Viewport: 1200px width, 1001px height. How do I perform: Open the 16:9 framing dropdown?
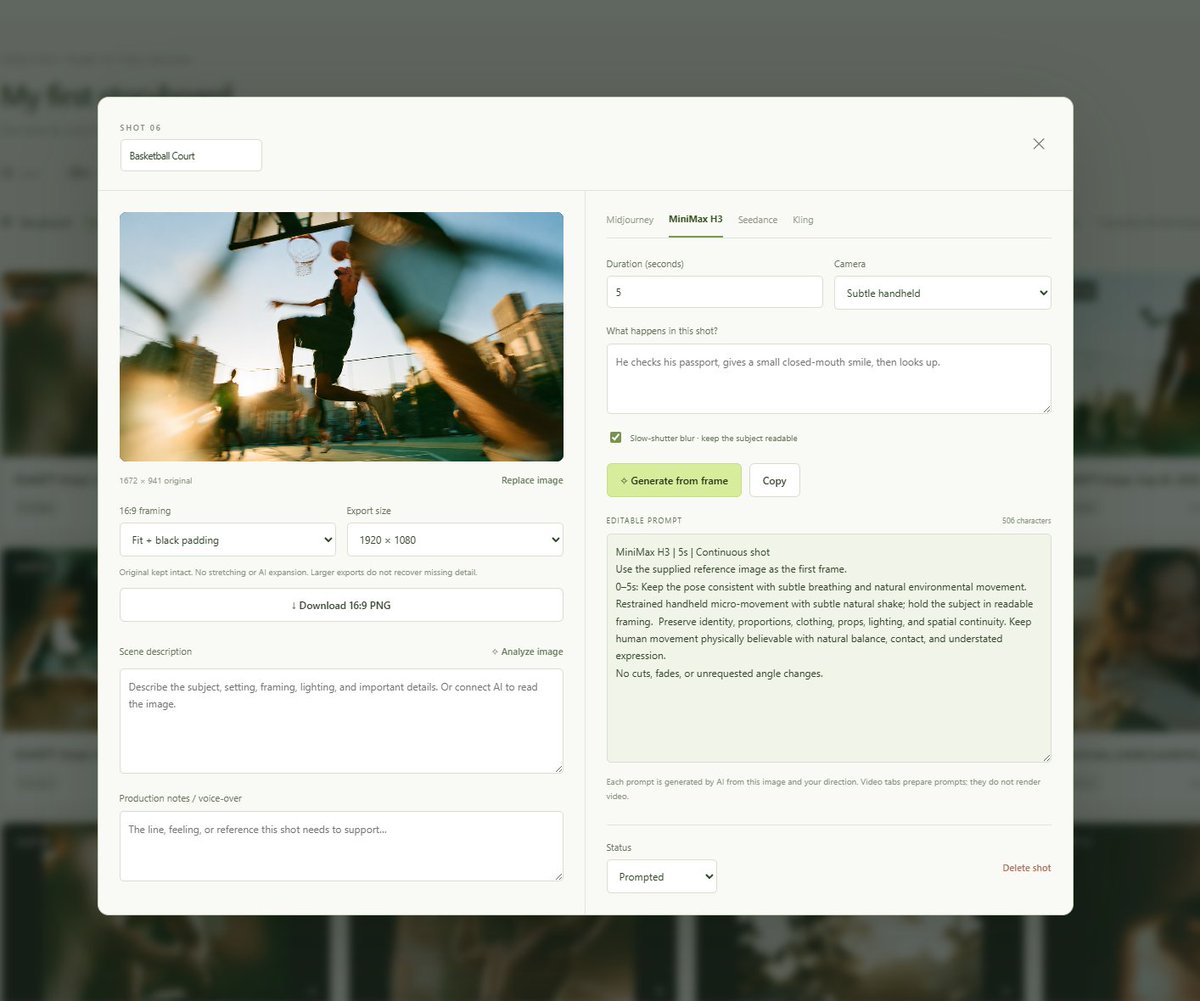227,540
